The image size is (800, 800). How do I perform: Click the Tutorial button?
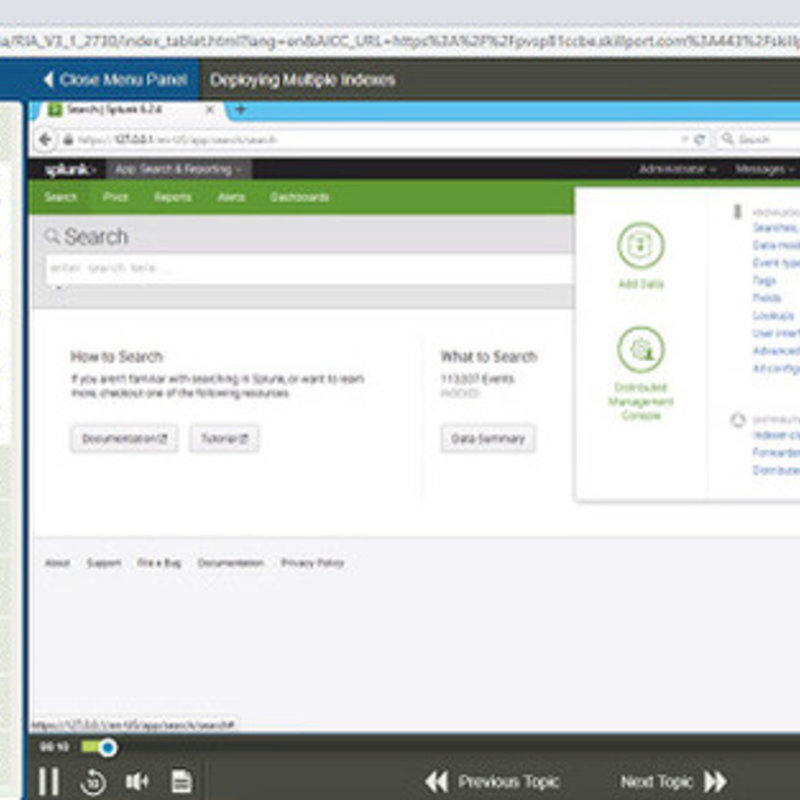224,438
